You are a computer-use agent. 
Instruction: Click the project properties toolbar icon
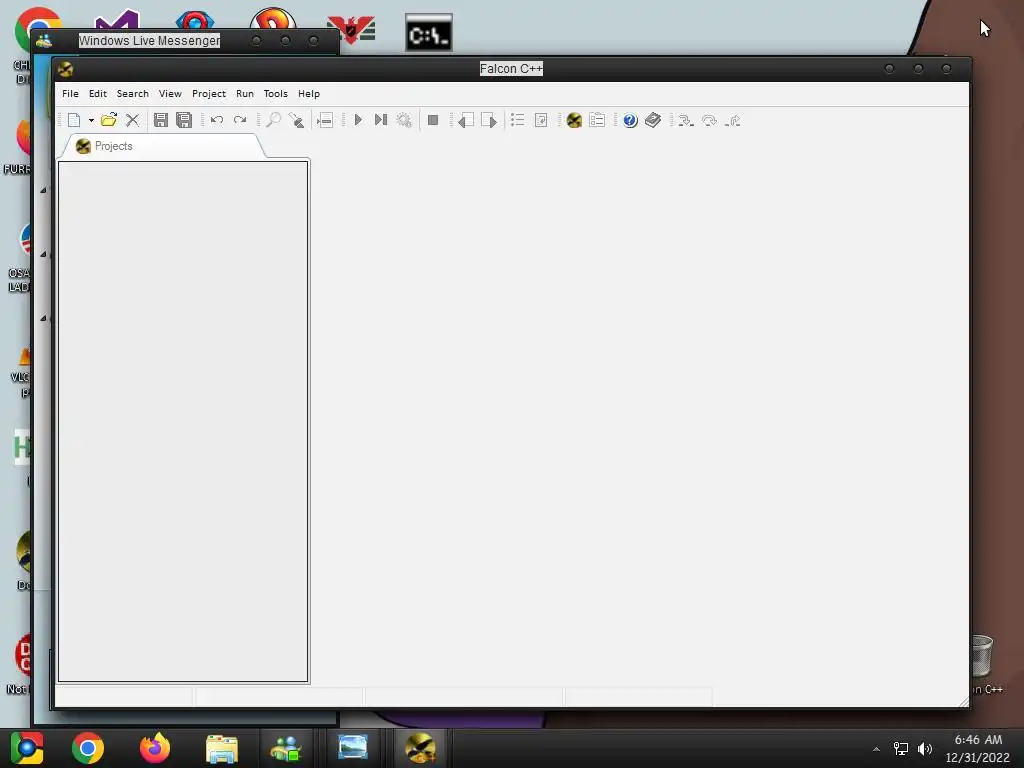597,120
